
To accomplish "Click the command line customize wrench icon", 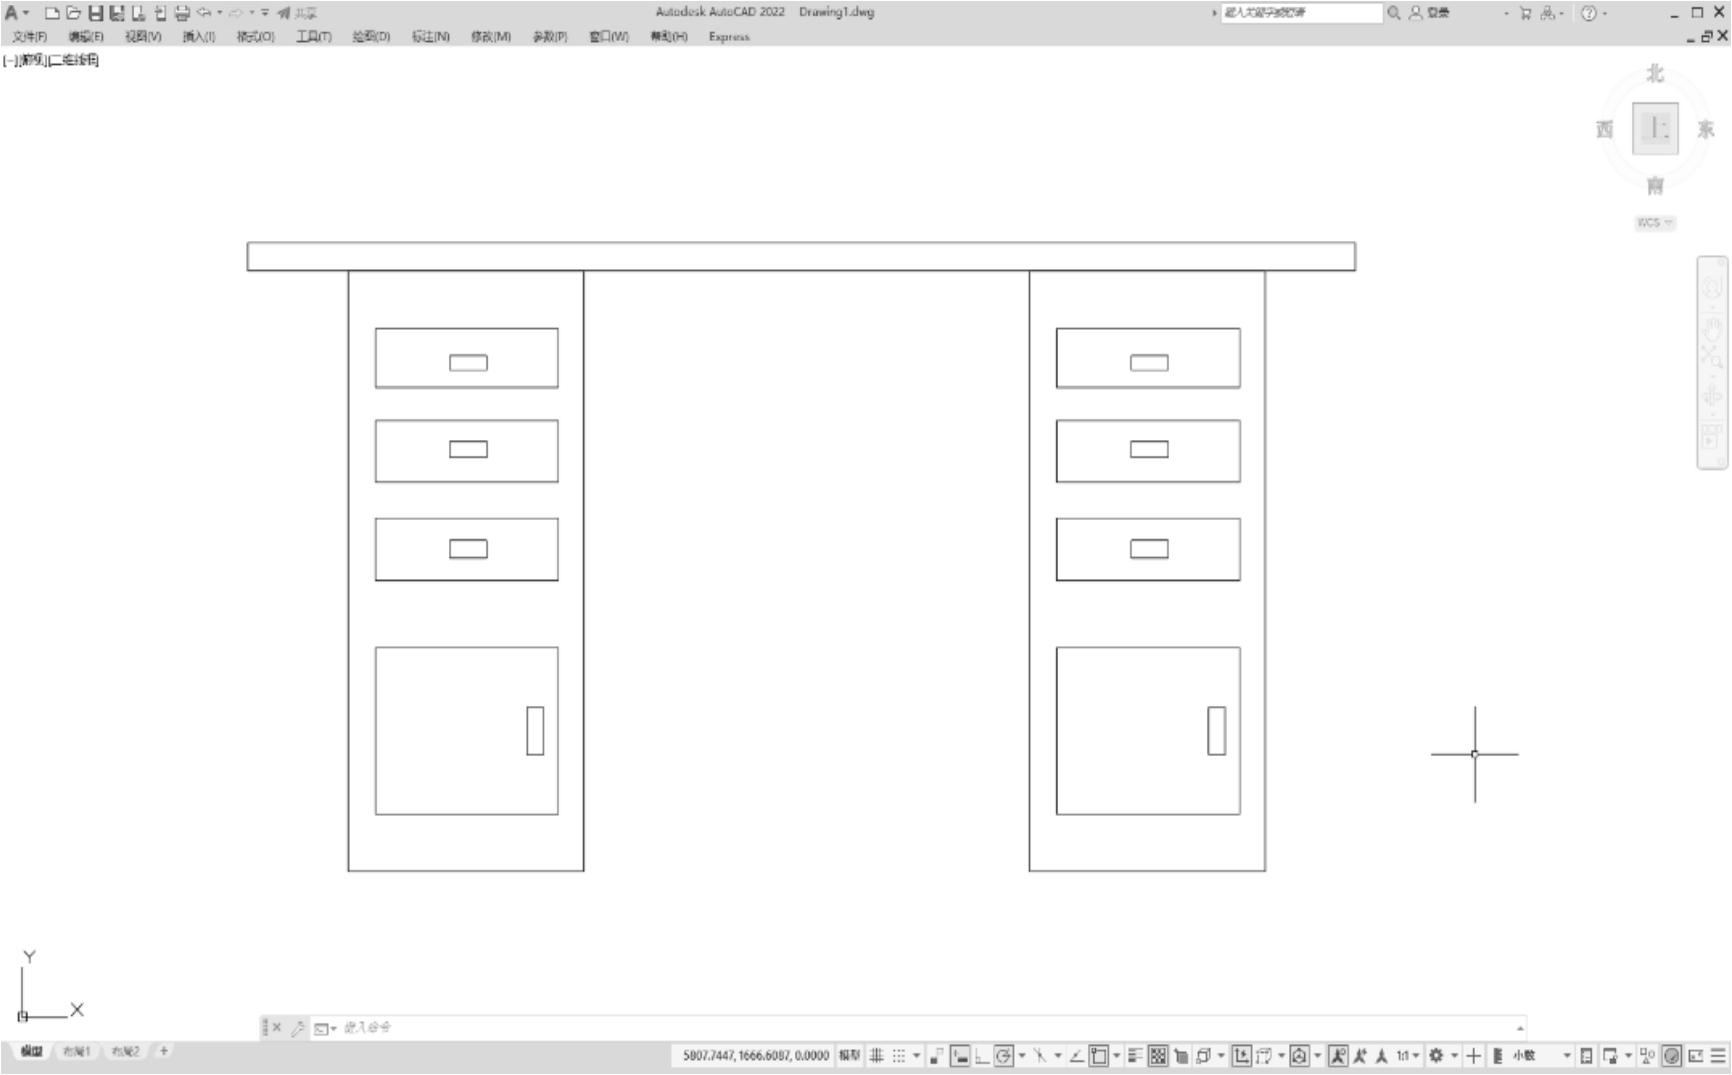I will [x=298, y=1028].
